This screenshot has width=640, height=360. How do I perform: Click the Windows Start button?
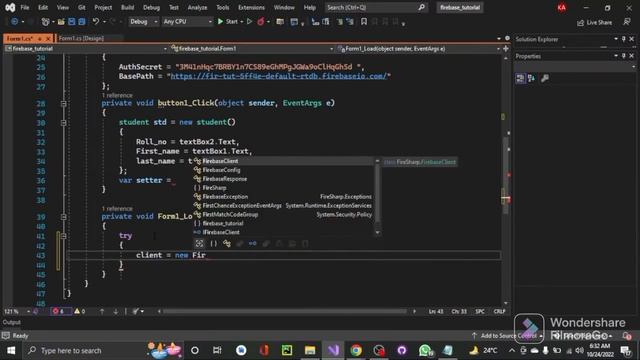coord(11,350)
